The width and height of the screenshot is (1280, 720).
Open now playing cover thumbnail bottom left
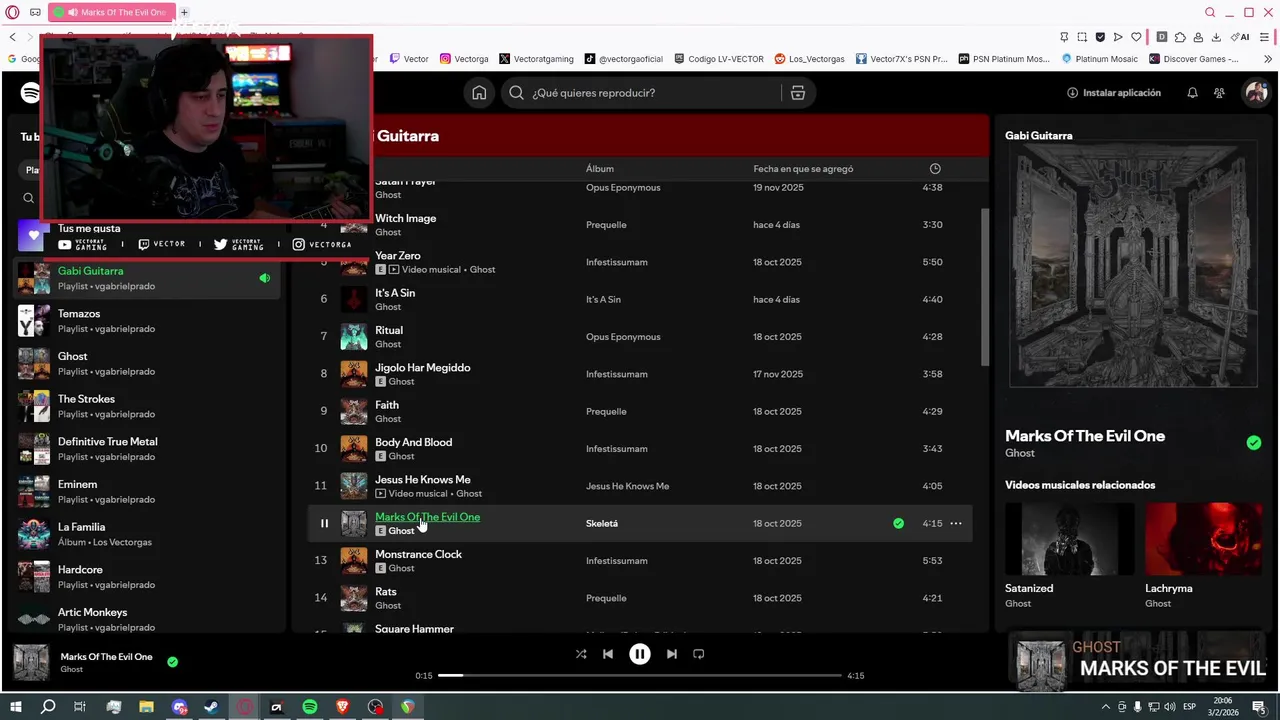click(31, 662)
